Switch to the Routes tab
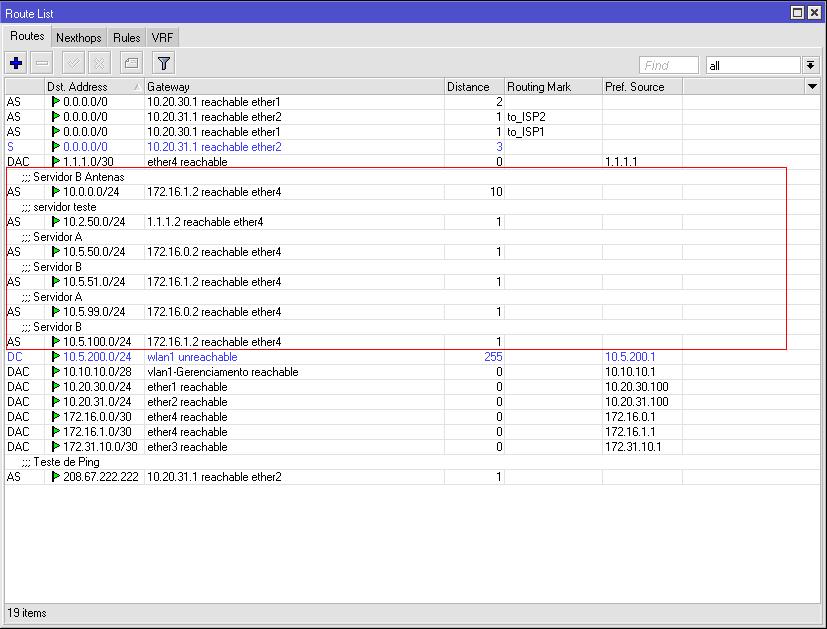The height and width of the screenshot is (629, 827). (x=27, y=36)
